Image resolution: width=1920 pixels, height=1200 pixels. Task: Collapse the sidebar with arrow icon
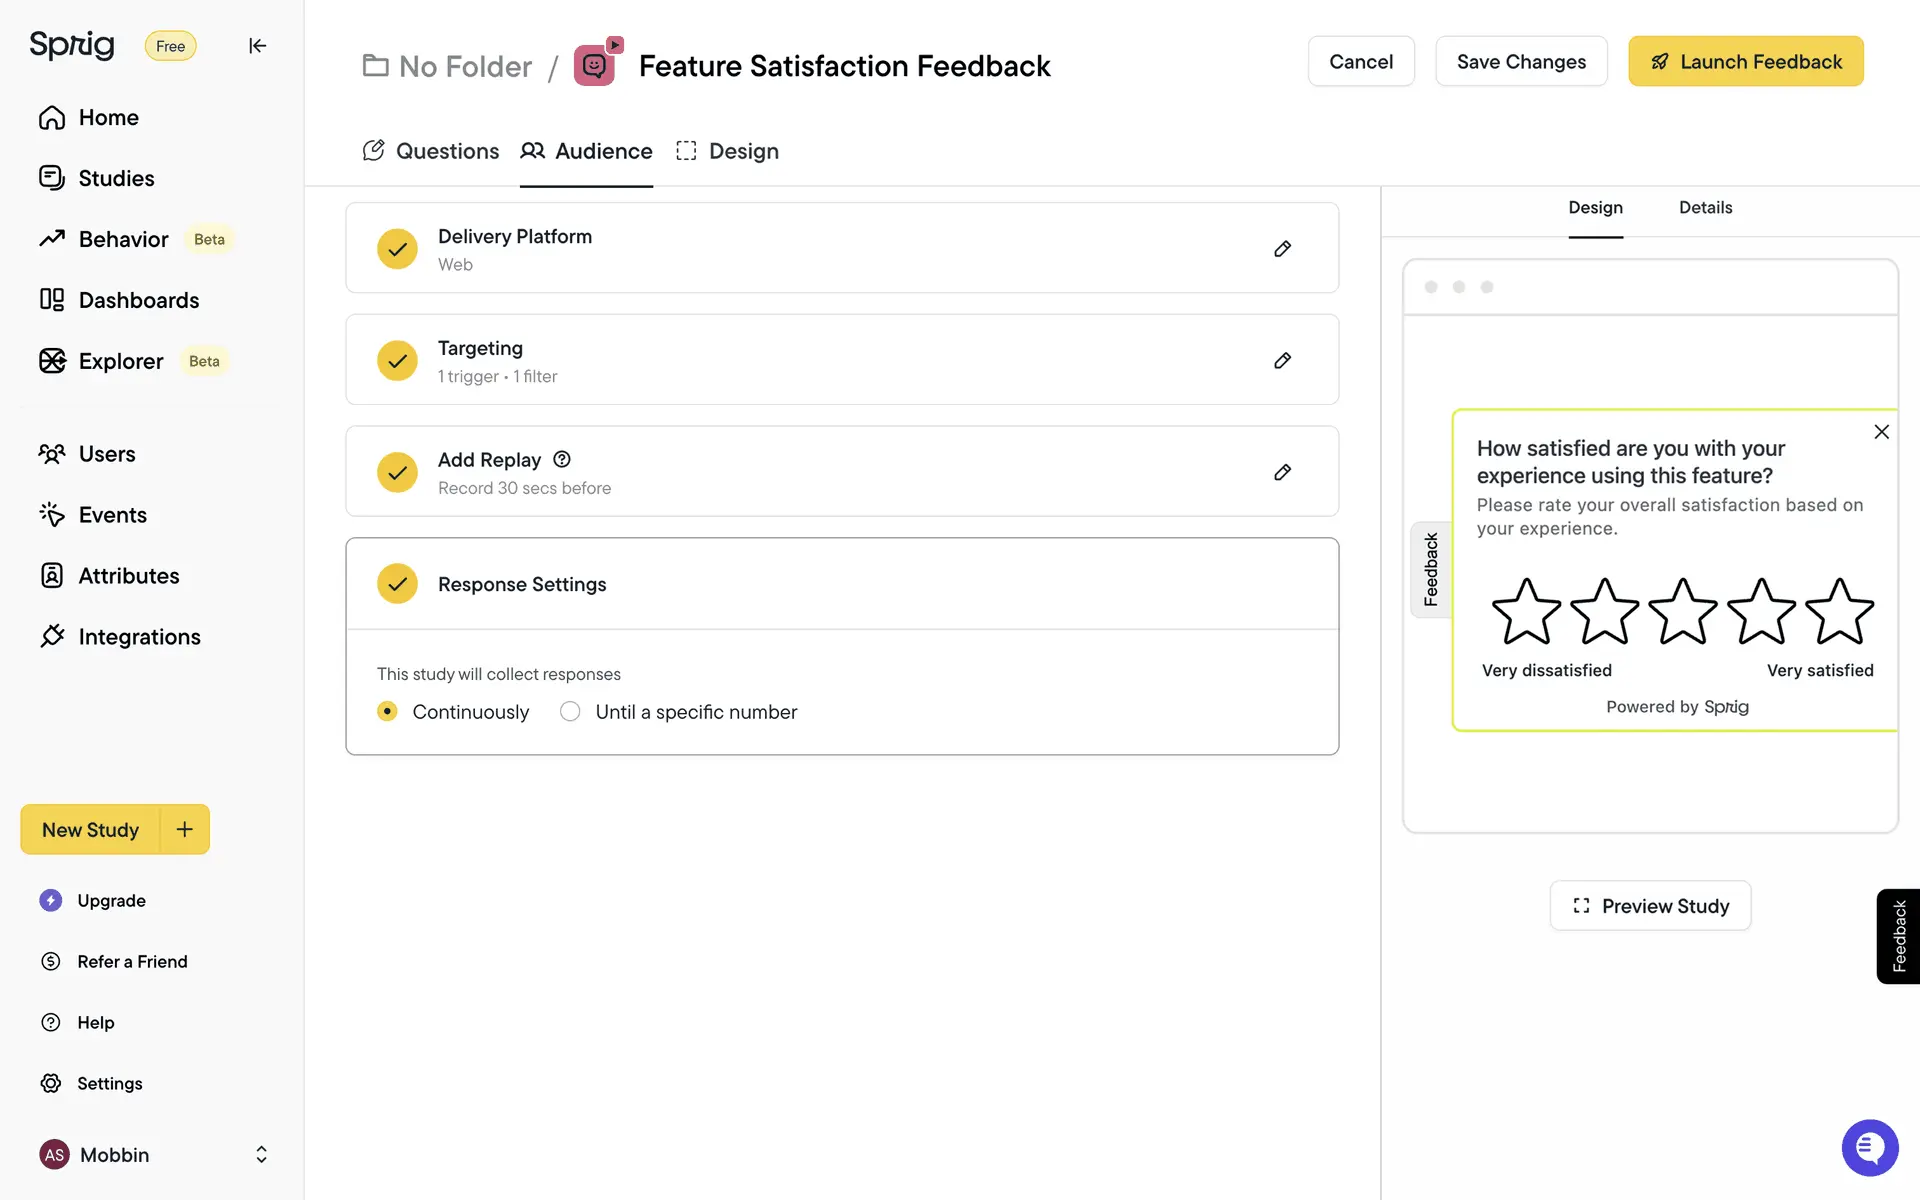(x=257, y=46)
